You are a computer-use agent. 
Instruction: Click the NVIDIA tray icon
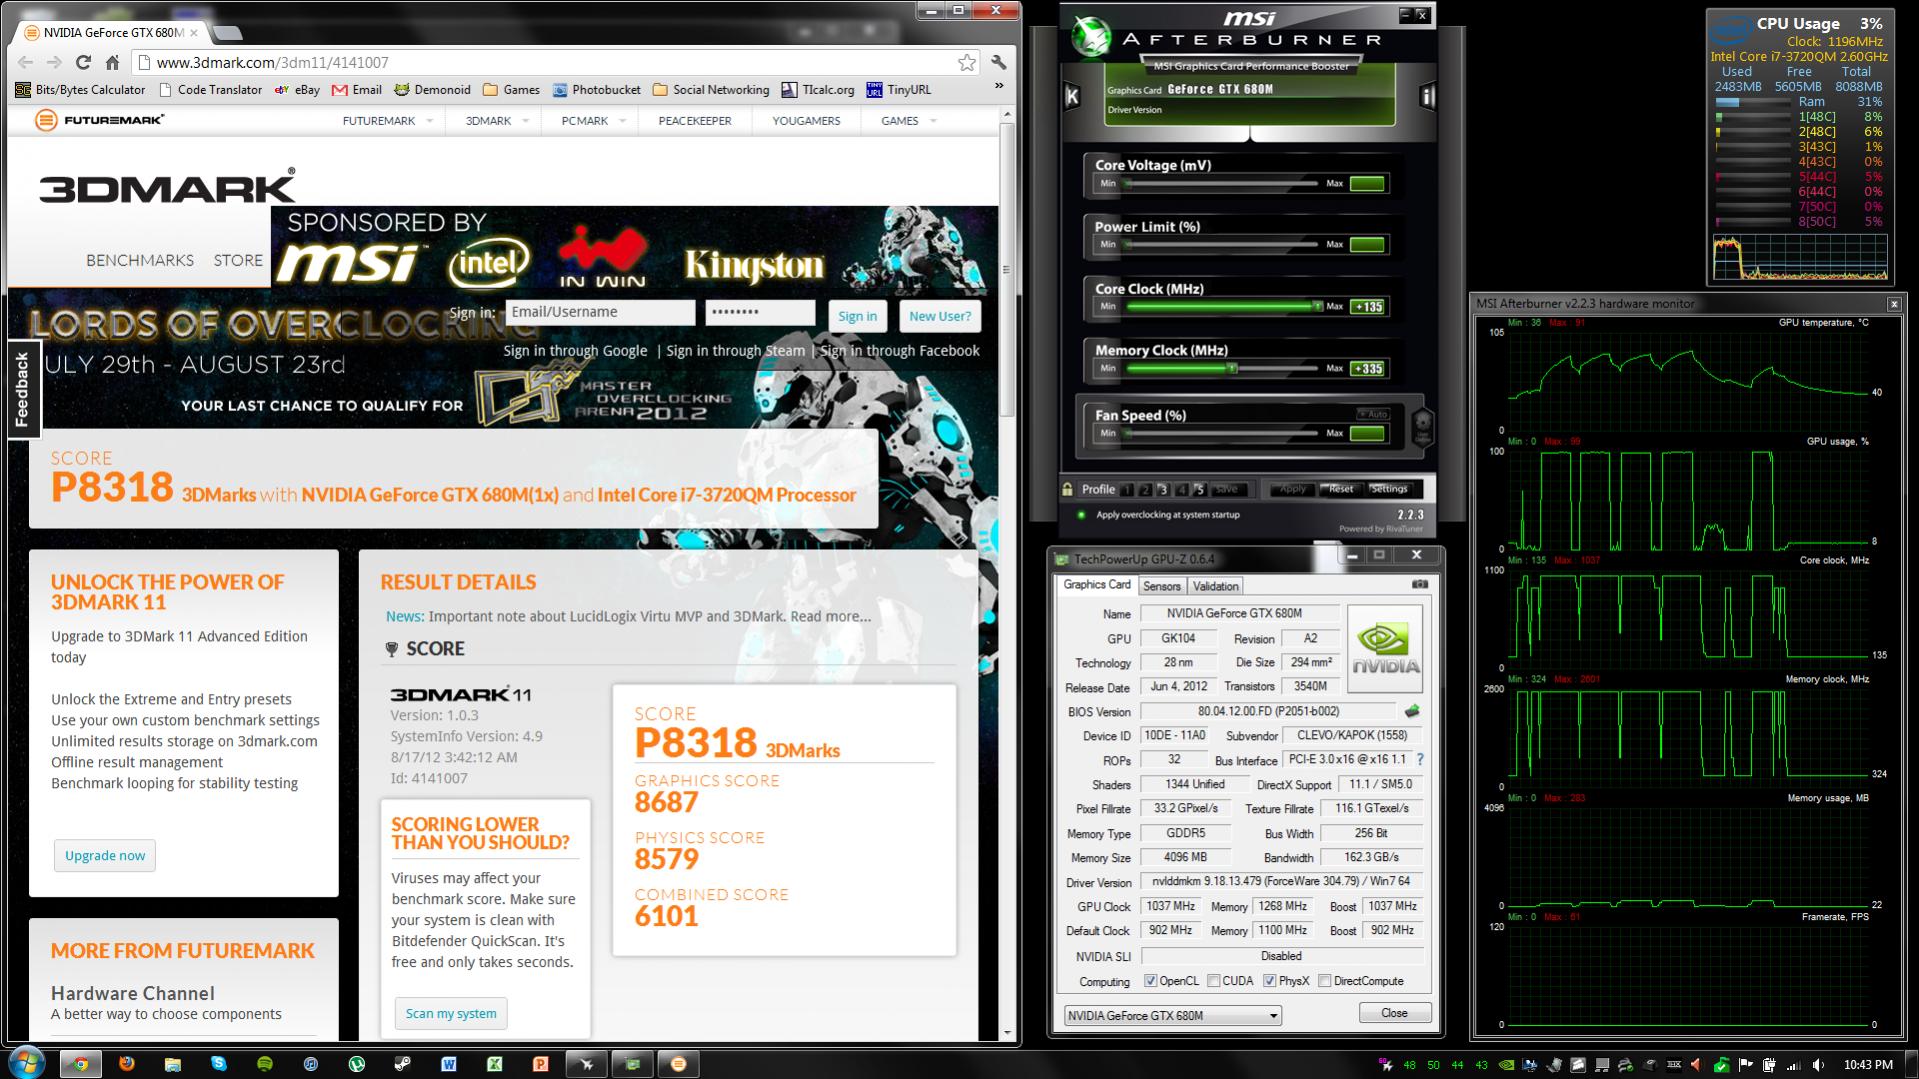pos(1506,1065)
